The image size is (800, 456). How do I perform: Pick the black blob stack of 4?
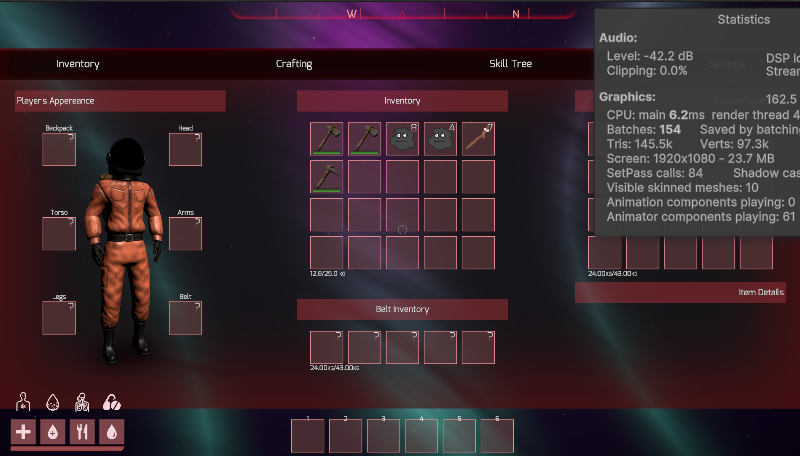(440, 139)
